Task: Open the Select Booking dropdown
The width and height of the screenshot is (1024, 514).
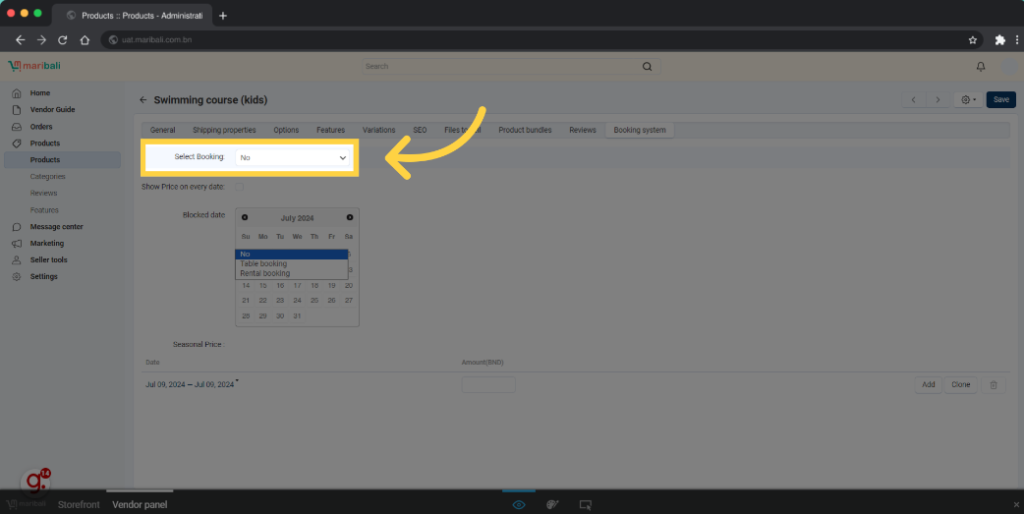Action: (x=293, y=158)
